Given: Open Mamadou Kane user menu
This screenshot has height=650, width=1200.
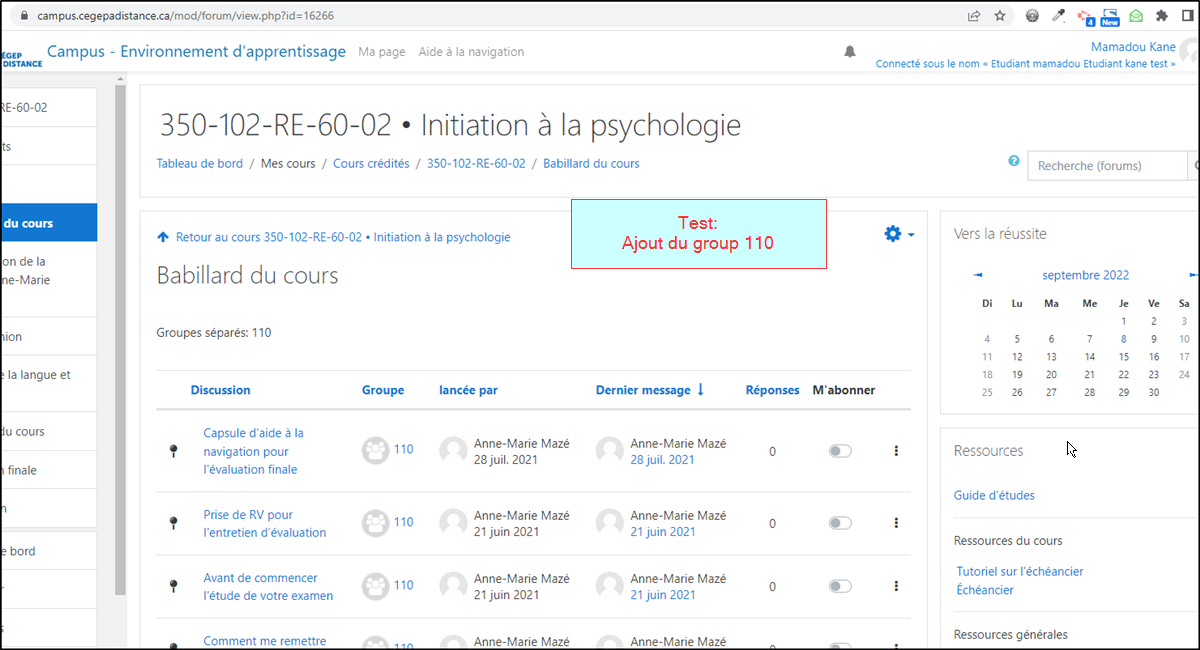Looking at the screenshot, I should (x=1134, y=47).
